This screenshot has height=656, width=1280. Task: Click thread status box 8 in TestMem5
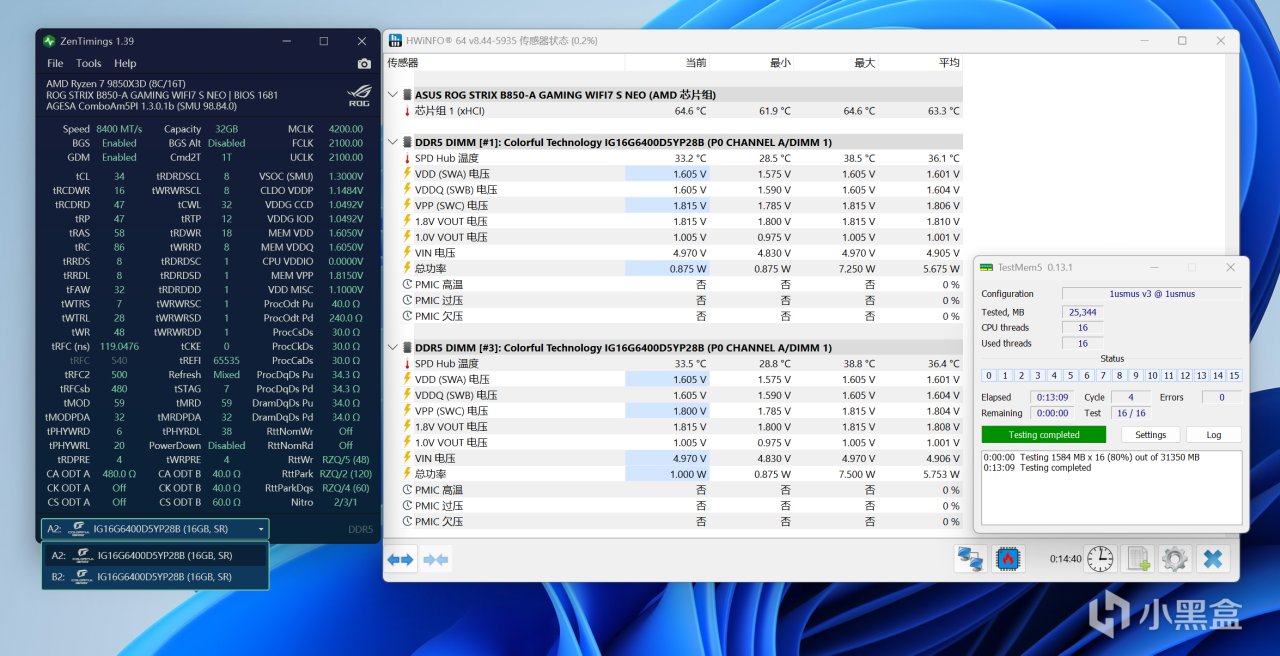coord(1120,376)
